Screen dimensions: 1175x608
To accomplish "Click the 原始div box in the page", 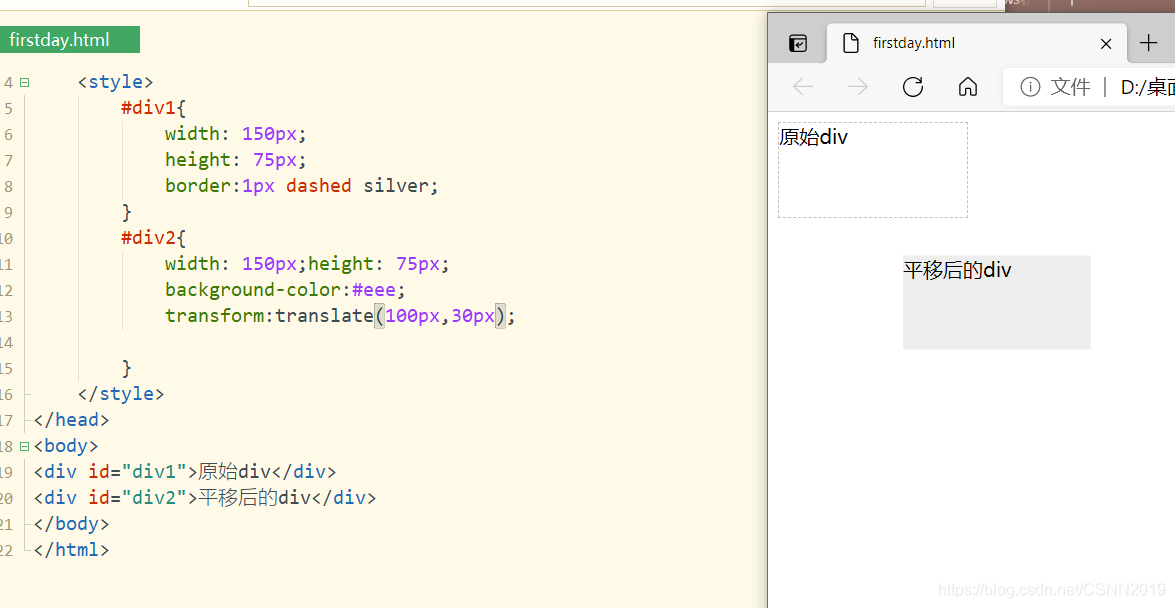I will 873,170.
